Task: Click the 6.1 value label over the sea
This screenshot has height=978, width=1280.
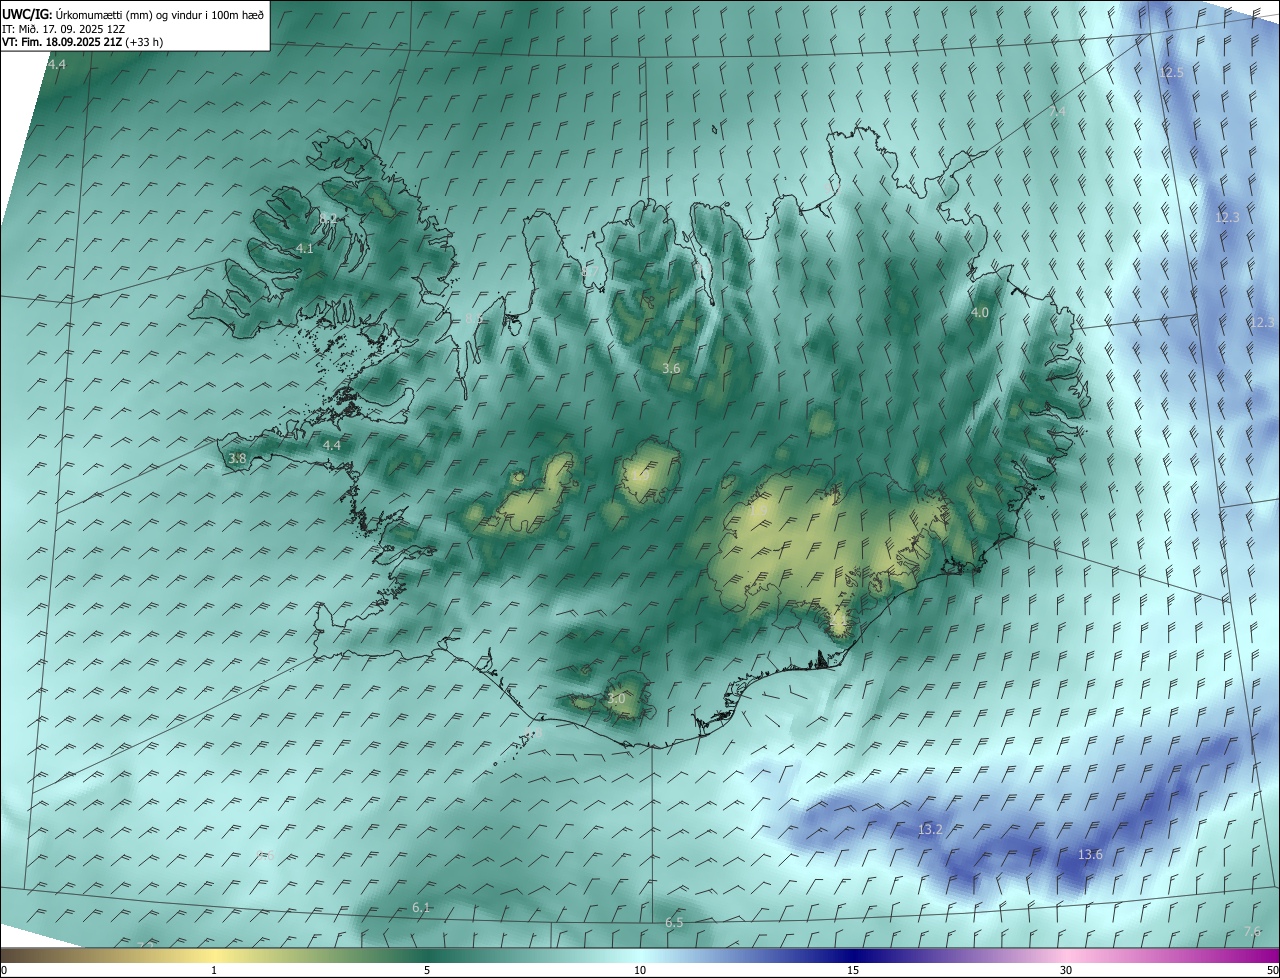Action: point(421,907)
